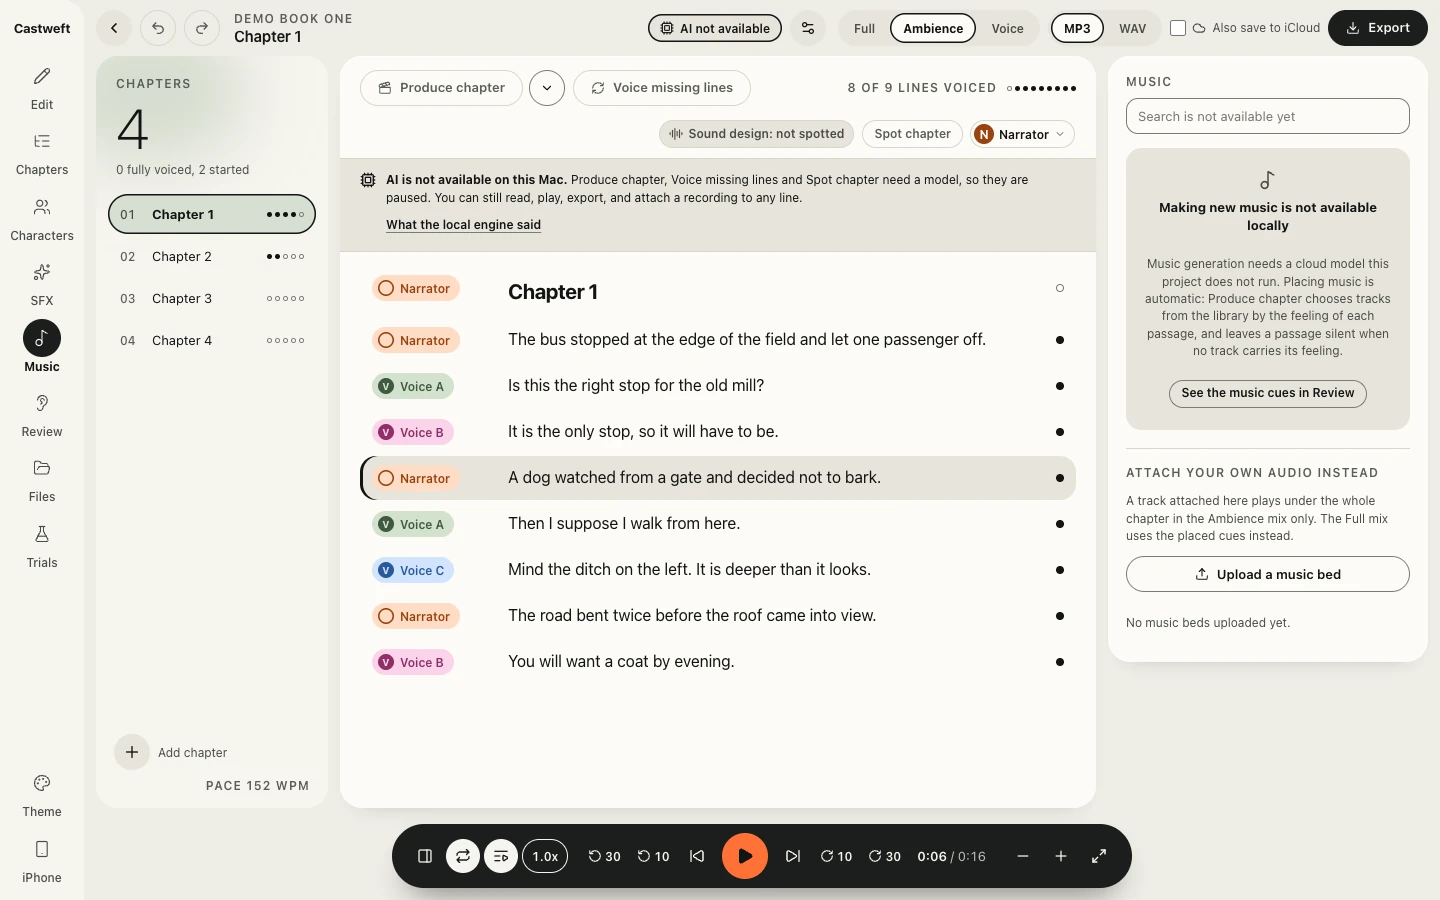Open the Narrator voice dropdown
1440x900 pixels.
(x=1022, y=134)
